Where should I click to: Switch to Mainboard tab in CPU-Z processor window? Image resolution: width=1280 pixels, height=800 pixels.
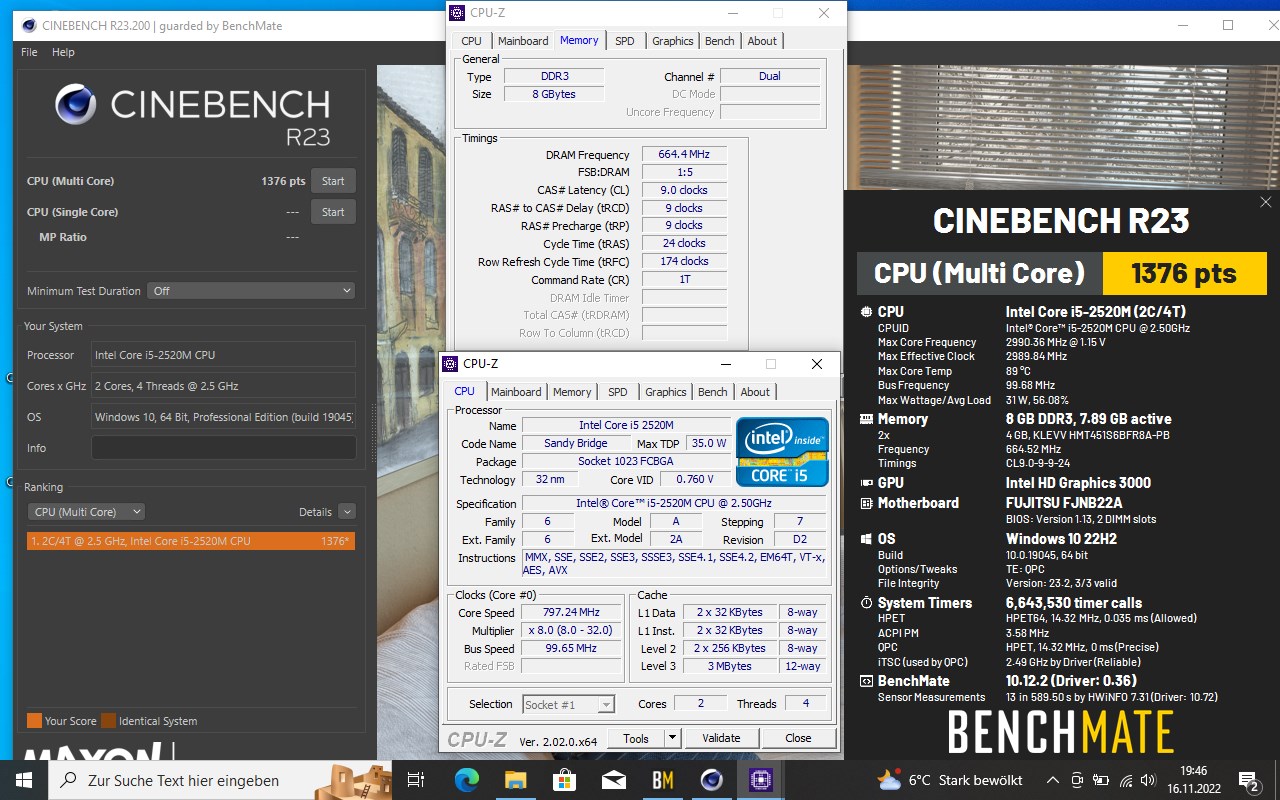516,392
